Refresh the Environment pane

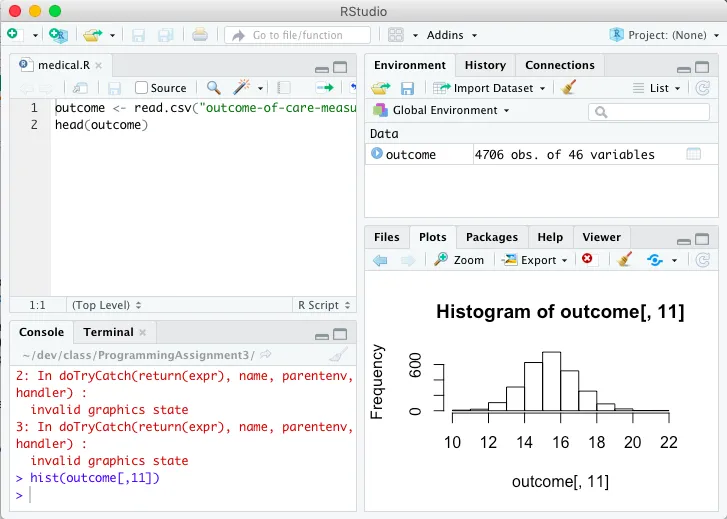coord(702,88)
